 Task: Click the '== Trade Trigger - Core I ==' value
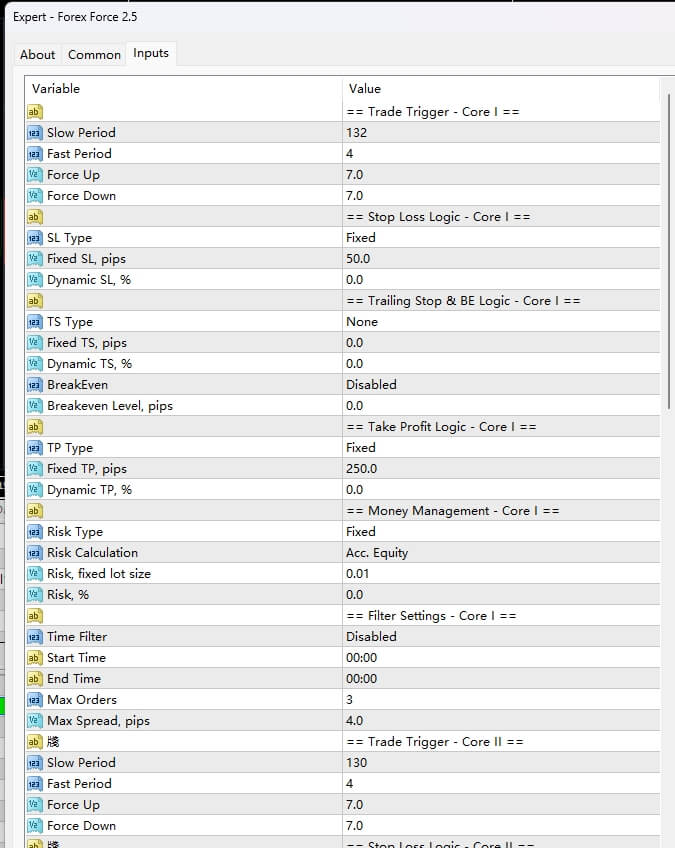point(433,112)
